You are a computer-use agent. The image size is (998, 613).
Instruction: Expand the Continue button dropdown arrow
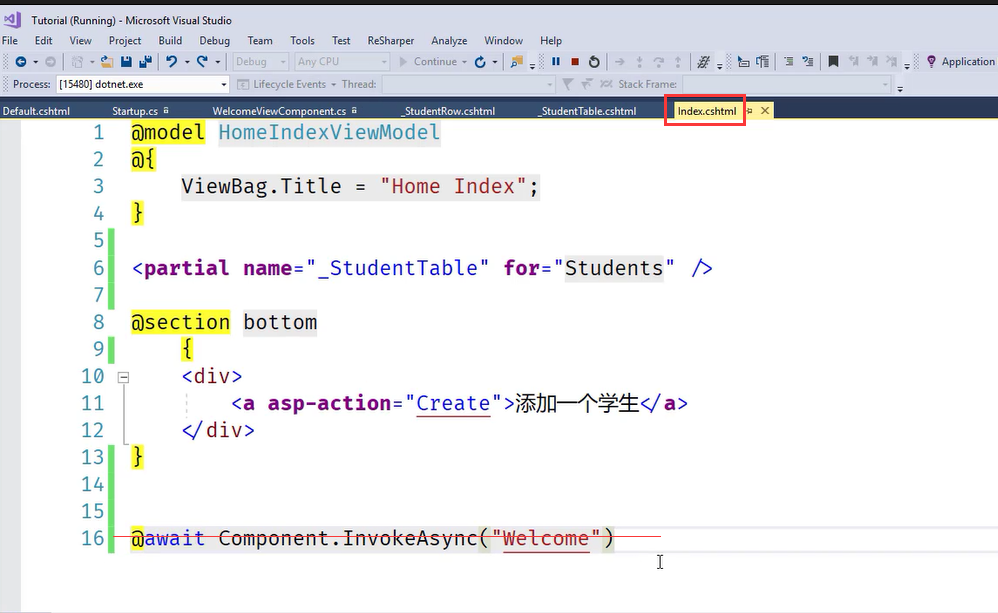click(x=465, y=62)
